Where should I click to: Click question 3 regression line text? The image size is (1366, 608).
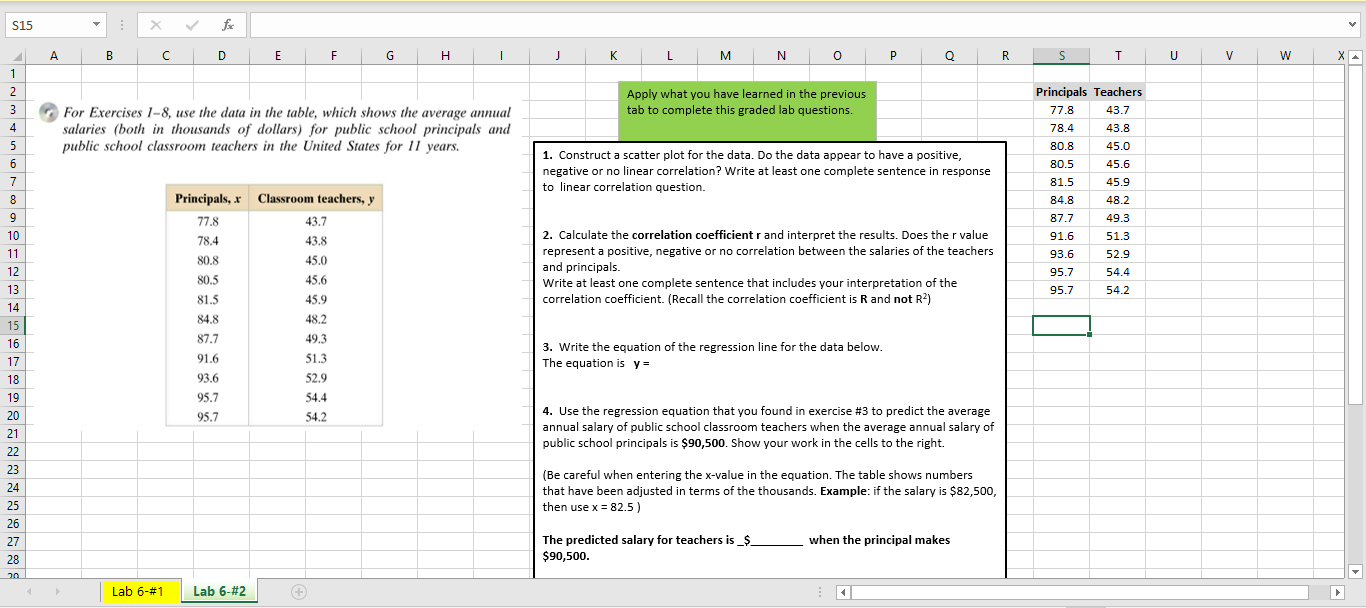point(712,347)
